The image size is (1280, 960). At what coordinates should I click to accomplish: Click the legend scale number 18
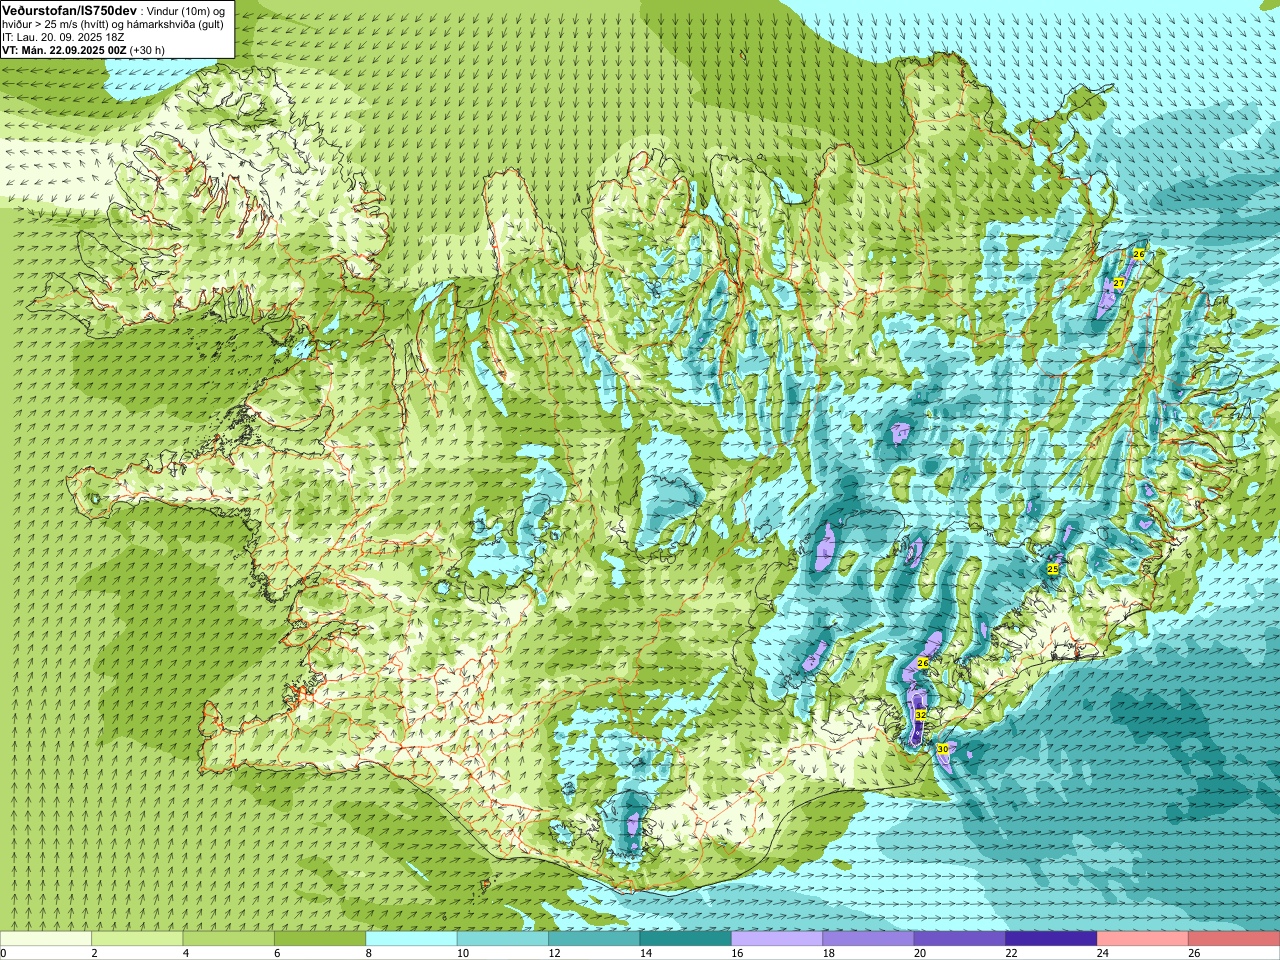pyautogui.click(x=828, y=953)
